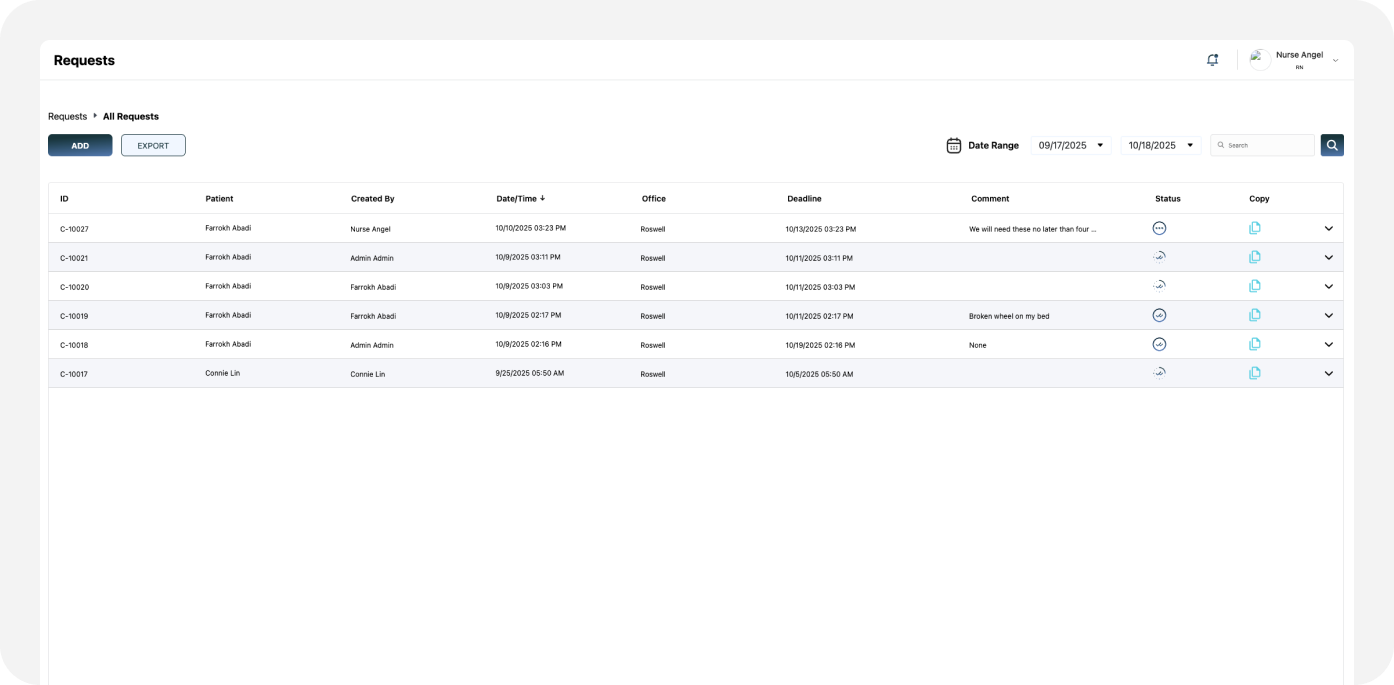Click the ADD button
Screen dimensions: 1394x685
(80, 145)
